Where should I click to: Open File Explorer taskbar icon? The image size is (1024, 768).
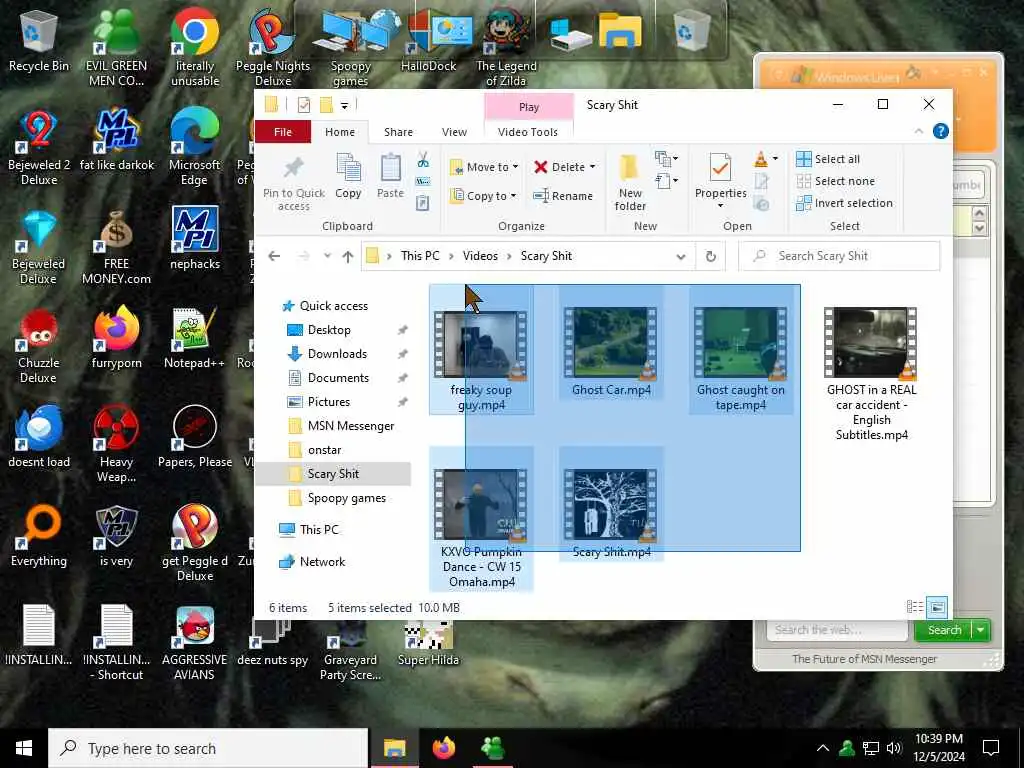click(x=394, y=748)
